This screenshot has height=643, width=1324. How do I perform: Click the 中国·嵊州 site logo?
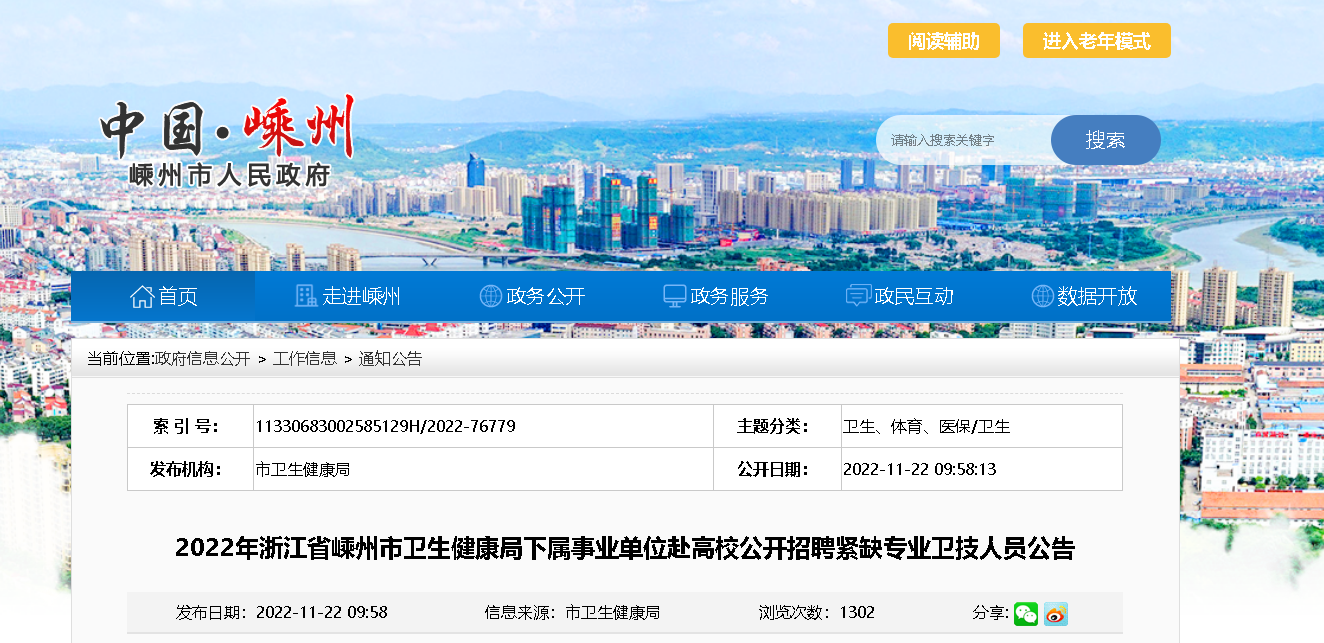coord(228,127)
